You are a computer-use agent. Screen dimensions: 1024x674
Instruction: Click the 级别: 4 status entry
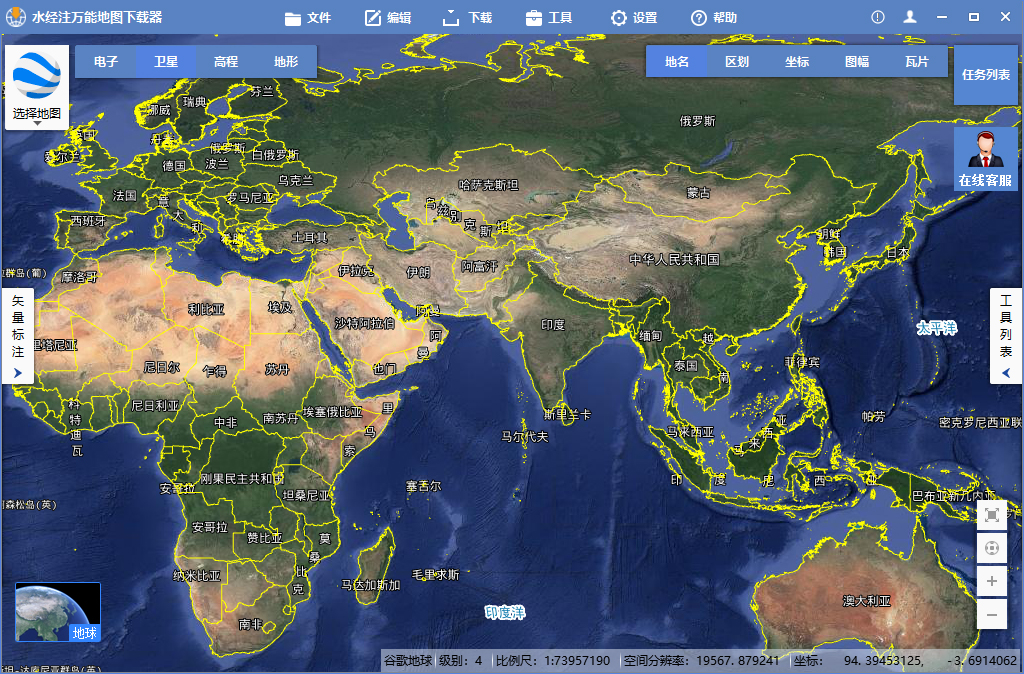[x=460, y=660]
